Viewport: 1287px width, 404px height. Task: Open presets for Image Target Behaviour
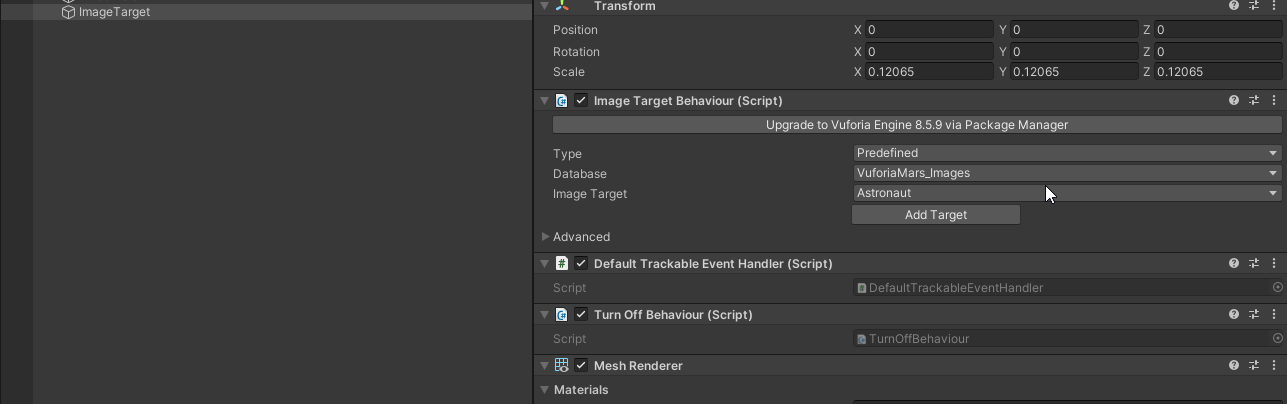1254,101
